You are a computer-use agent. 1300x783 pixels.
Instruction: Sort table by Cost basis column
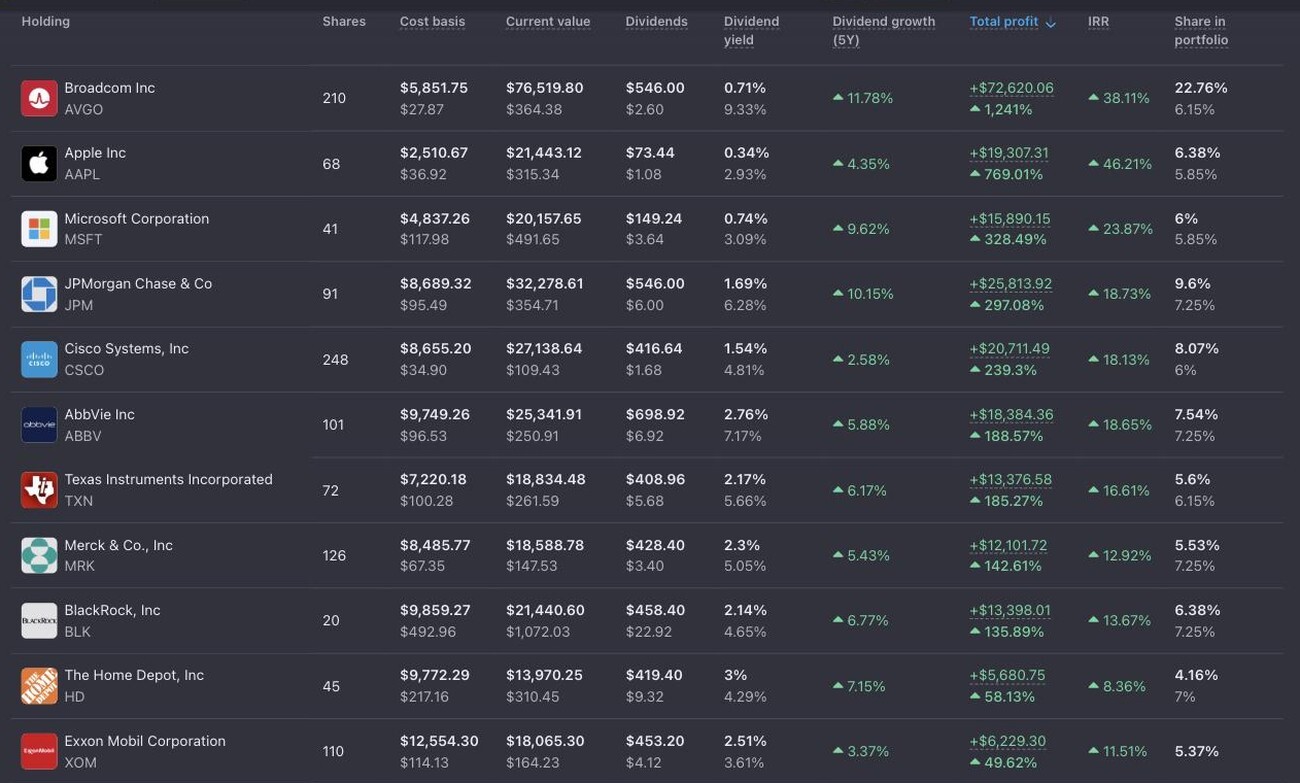pyautogui.click(x=432, y=21)
